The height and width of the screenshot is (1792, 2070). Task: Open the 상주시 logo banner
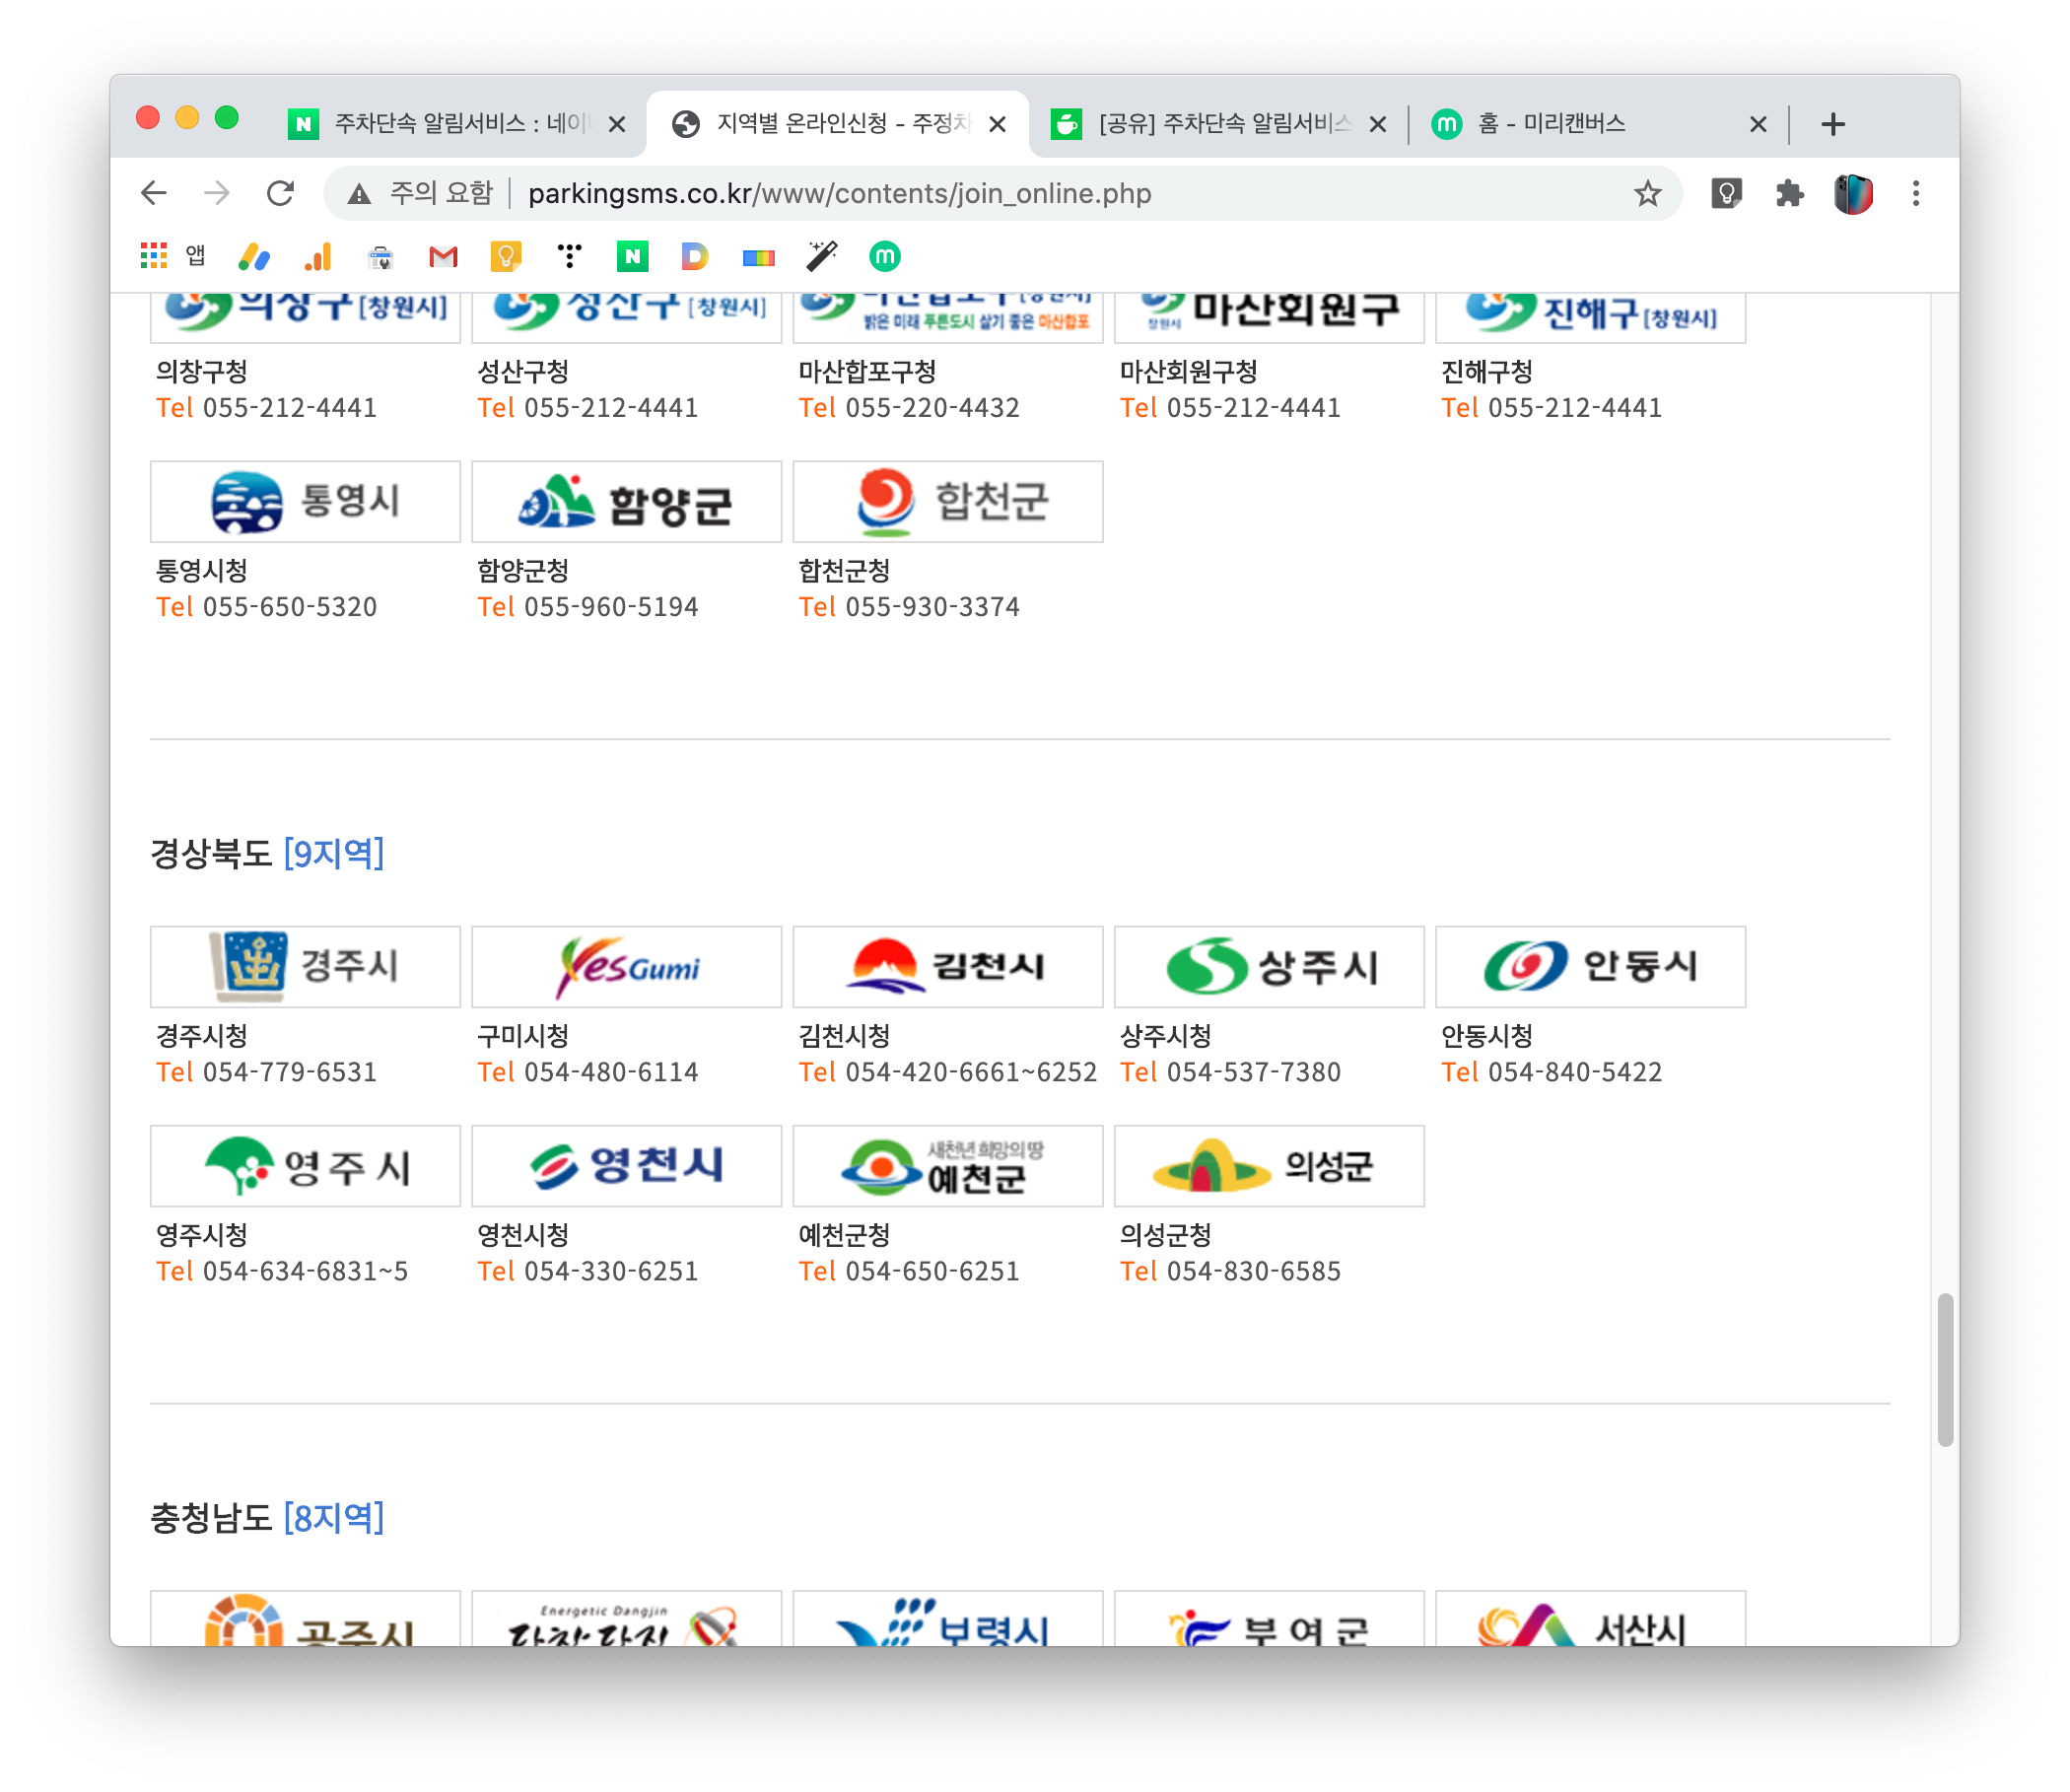click(1268, 965)
